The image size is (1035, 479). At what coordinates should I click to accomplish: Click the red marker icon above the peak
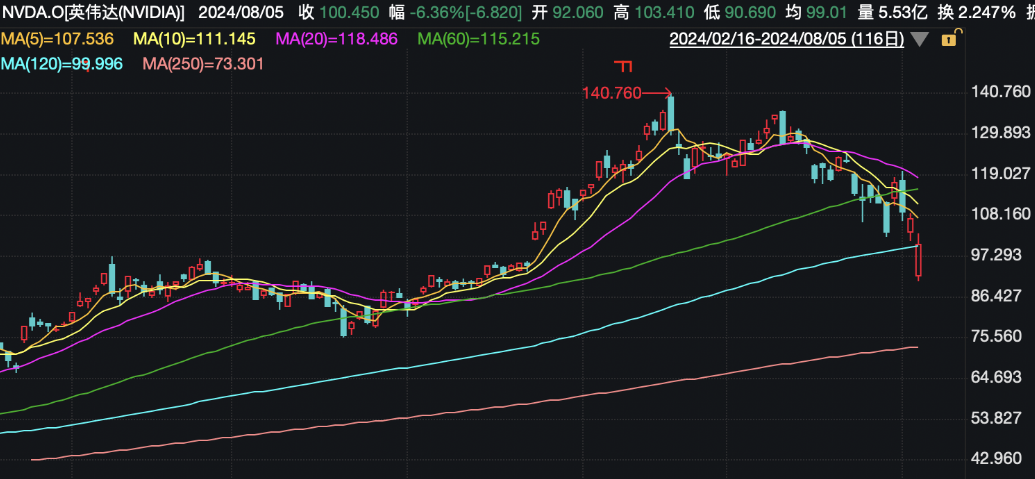click(x=624, y=68)
